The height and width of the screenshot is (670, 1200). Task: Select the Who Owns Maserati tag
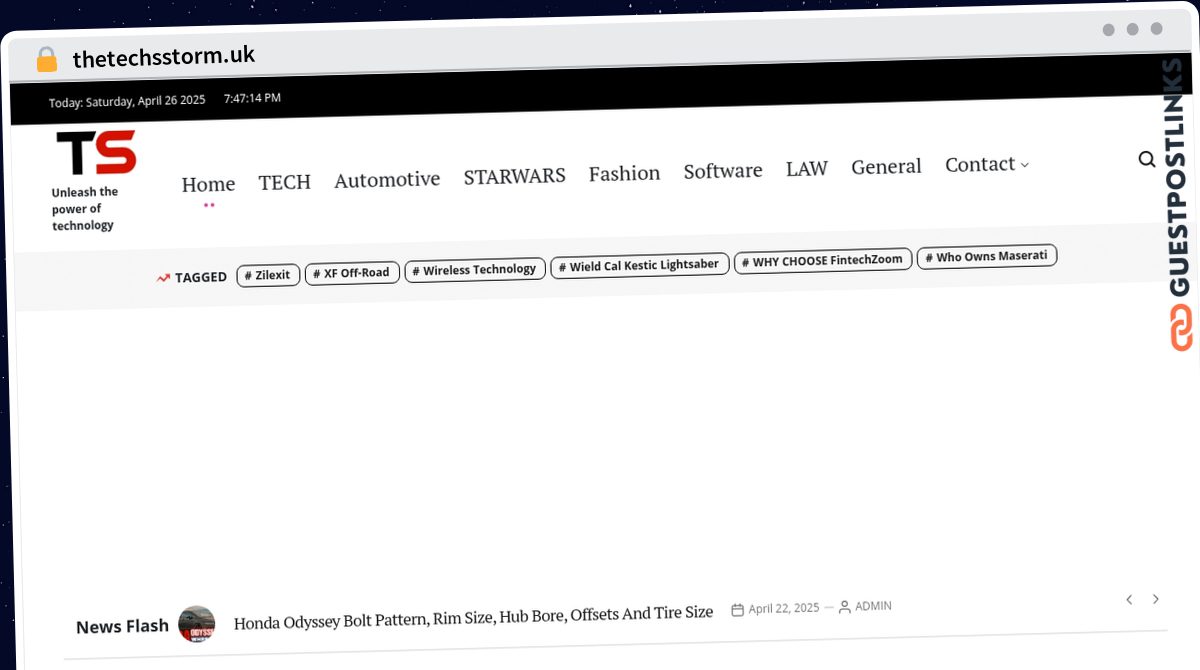(x=986, y=257)
